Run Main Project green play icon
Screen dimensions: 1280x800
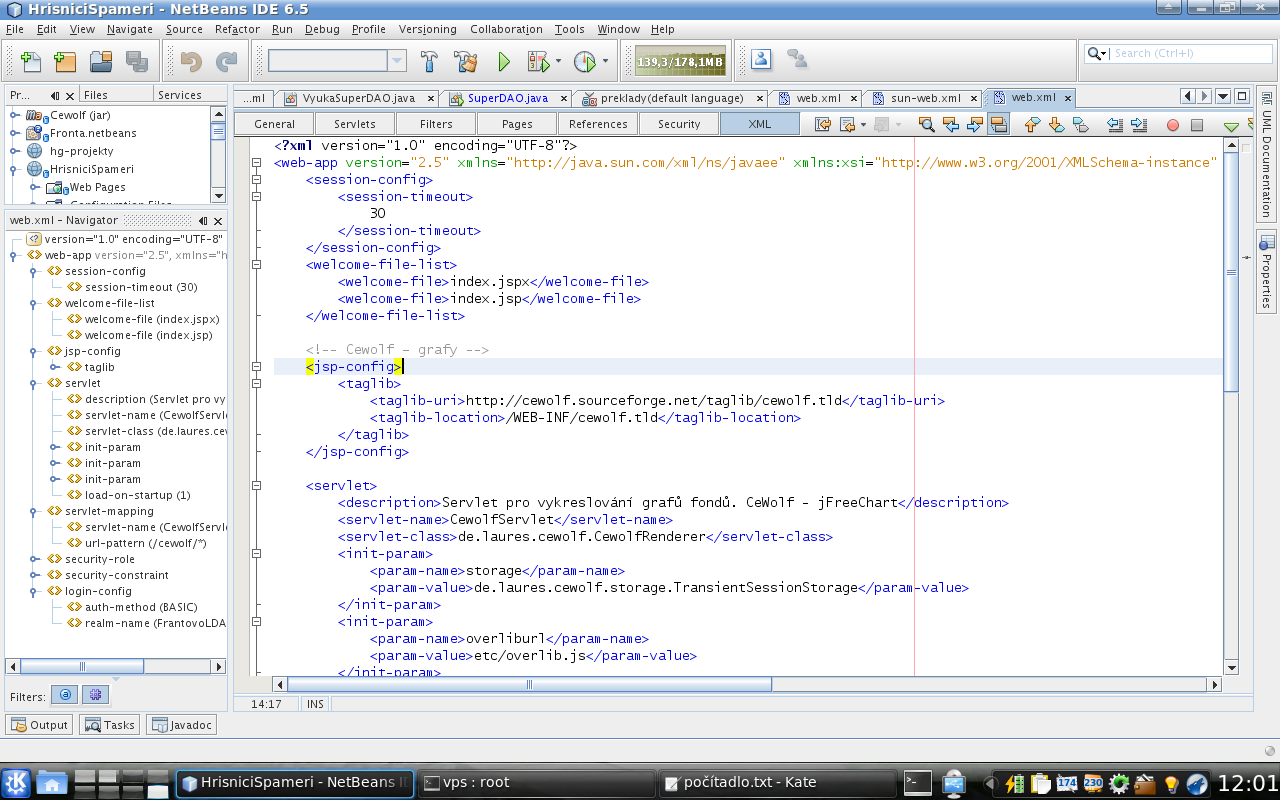coord(504,62)
